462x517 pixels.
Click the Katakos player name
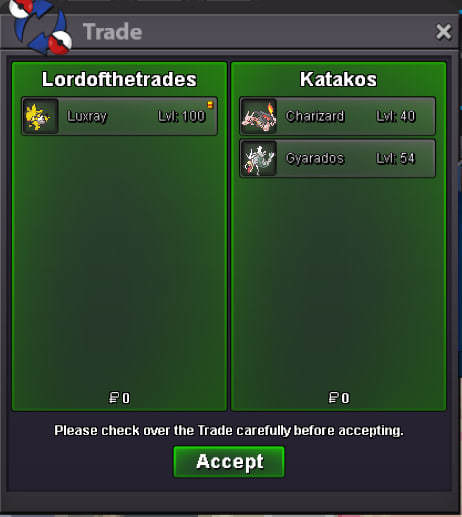point(338,79)
